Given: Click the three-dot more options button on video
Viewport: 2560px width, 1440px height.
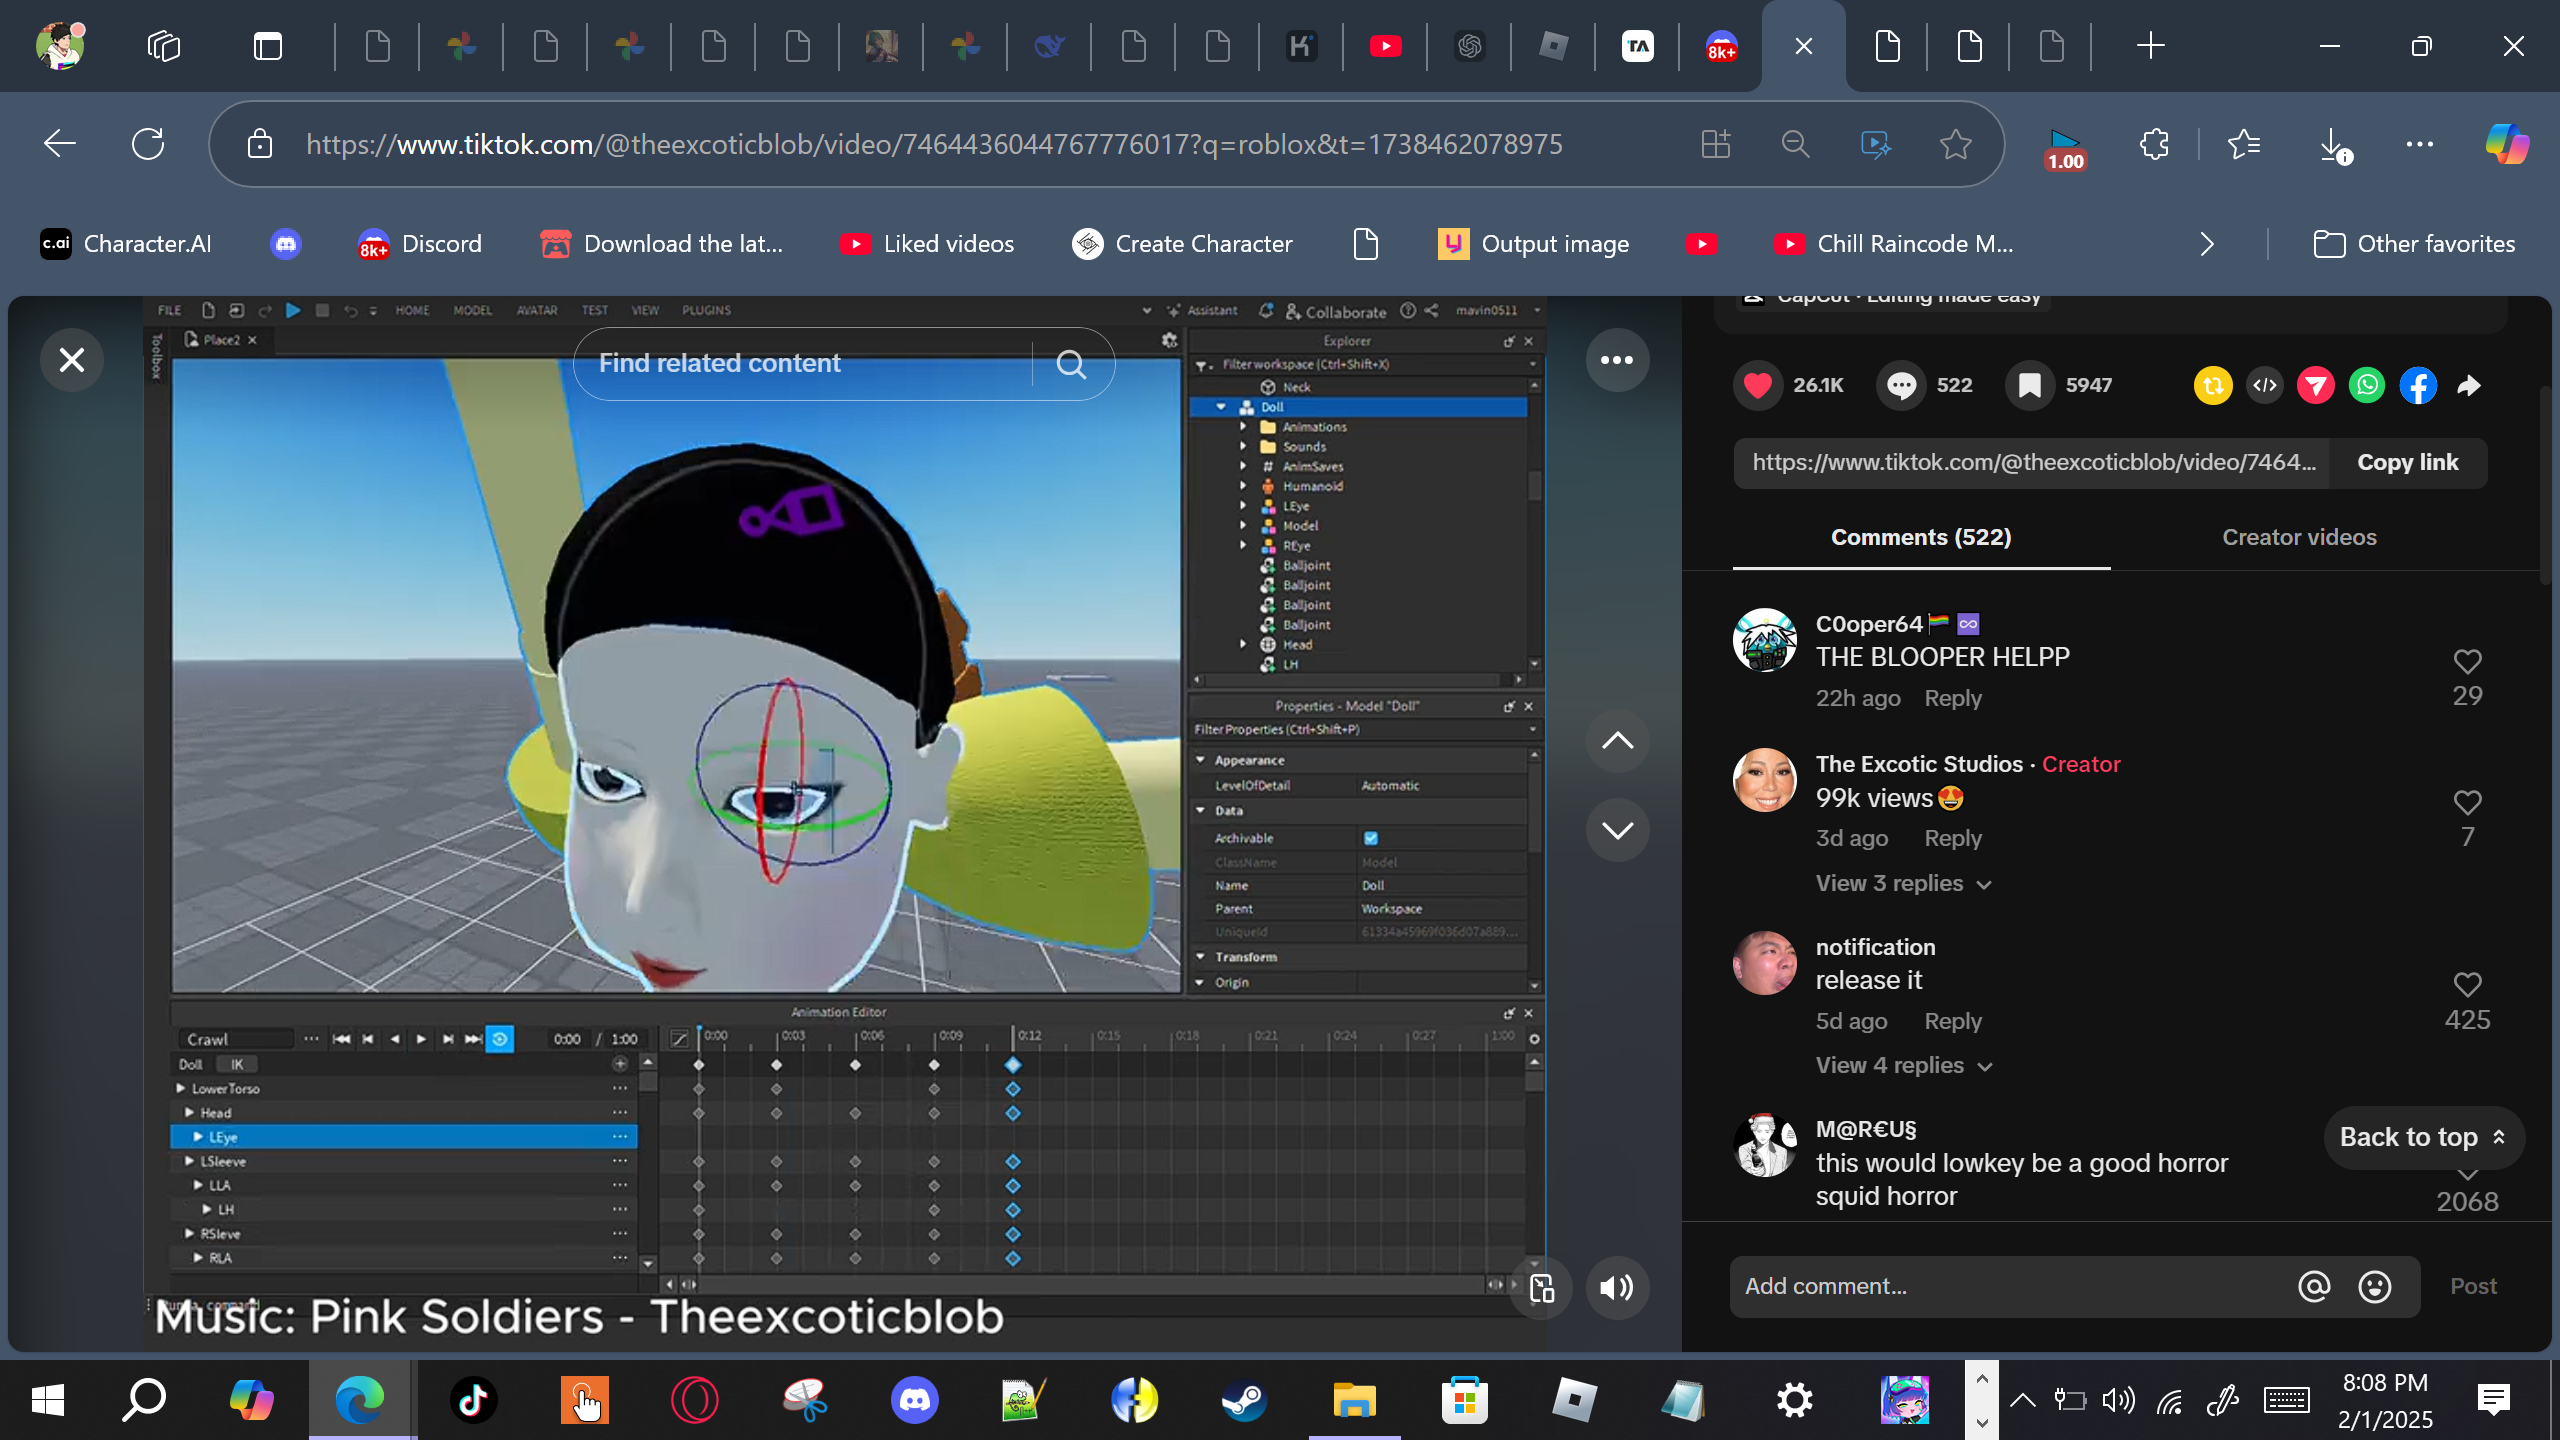Looking at the screenshot, I should (x=1617, y=360).
